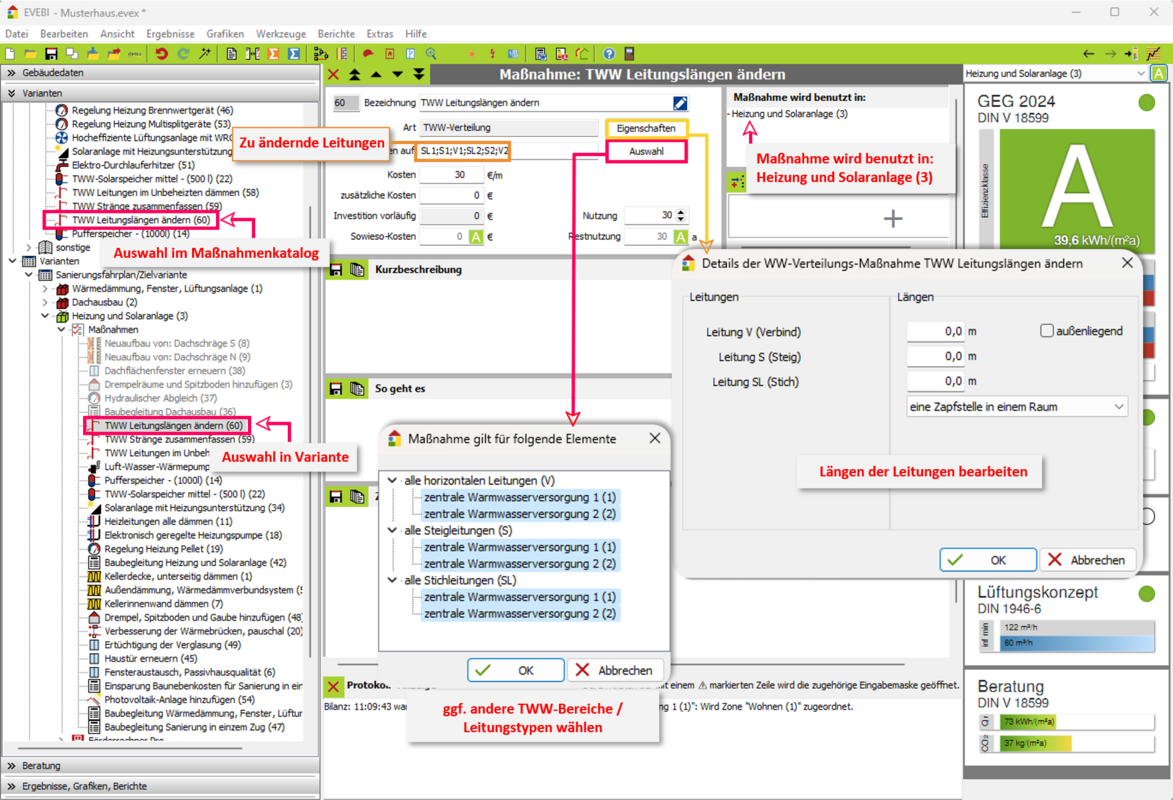
Task: Click the pencil edit icon beside Bezeichnung
Action: (x=680, y=103)
